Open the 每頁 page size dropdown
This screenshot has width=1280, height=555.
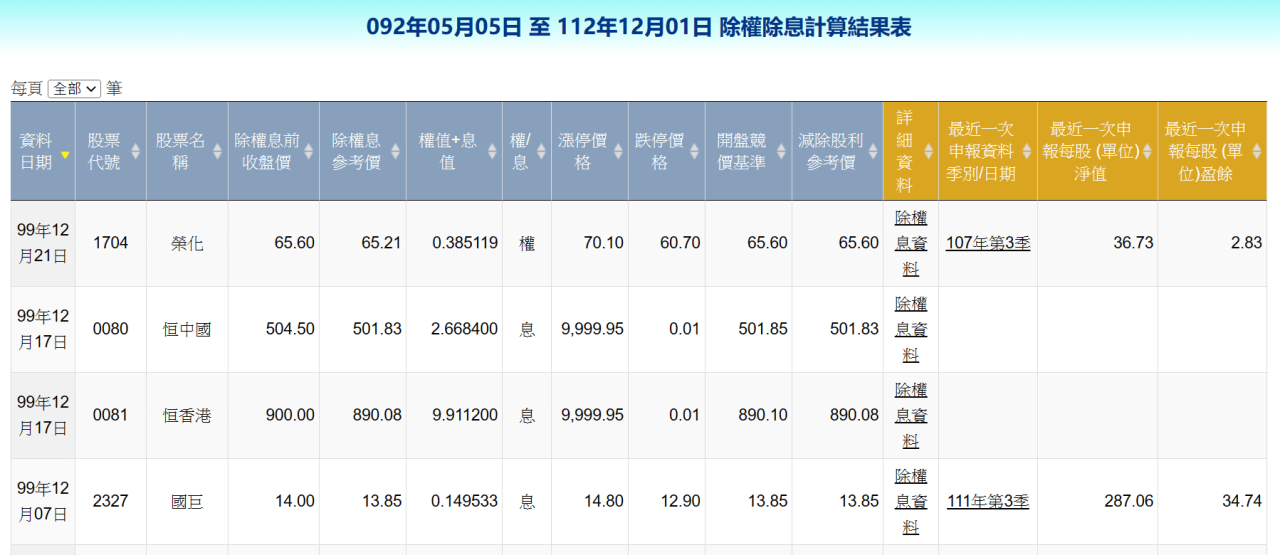75,88
